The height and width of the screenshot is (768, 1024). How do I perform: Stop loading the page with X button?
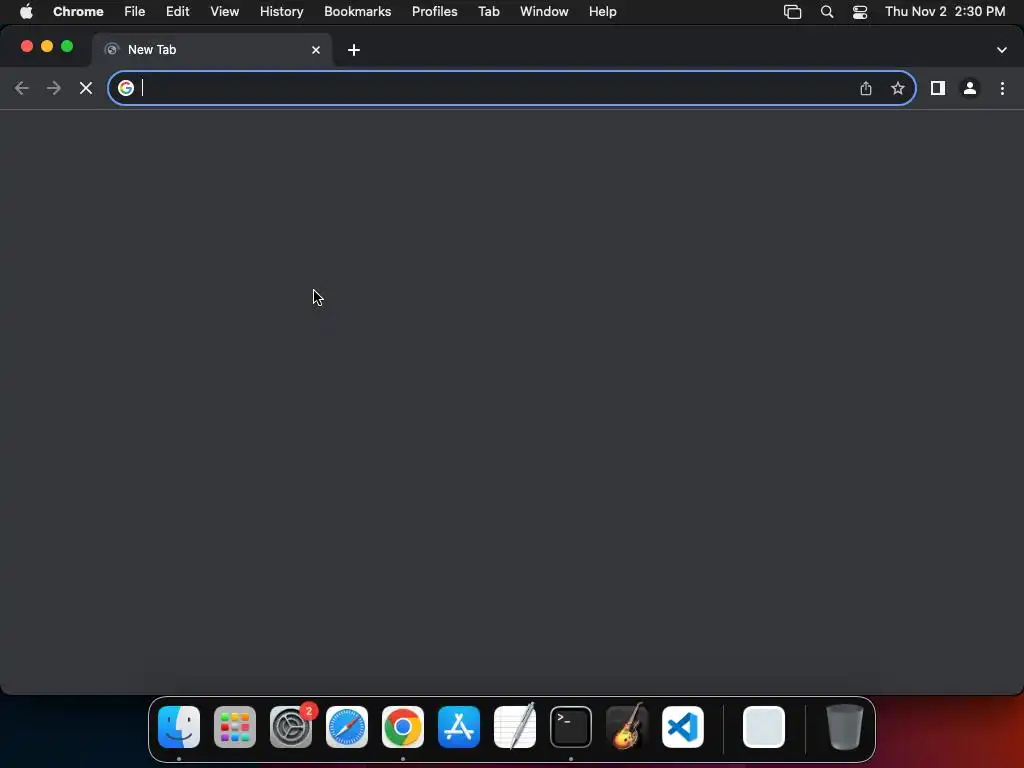point(86,88)
